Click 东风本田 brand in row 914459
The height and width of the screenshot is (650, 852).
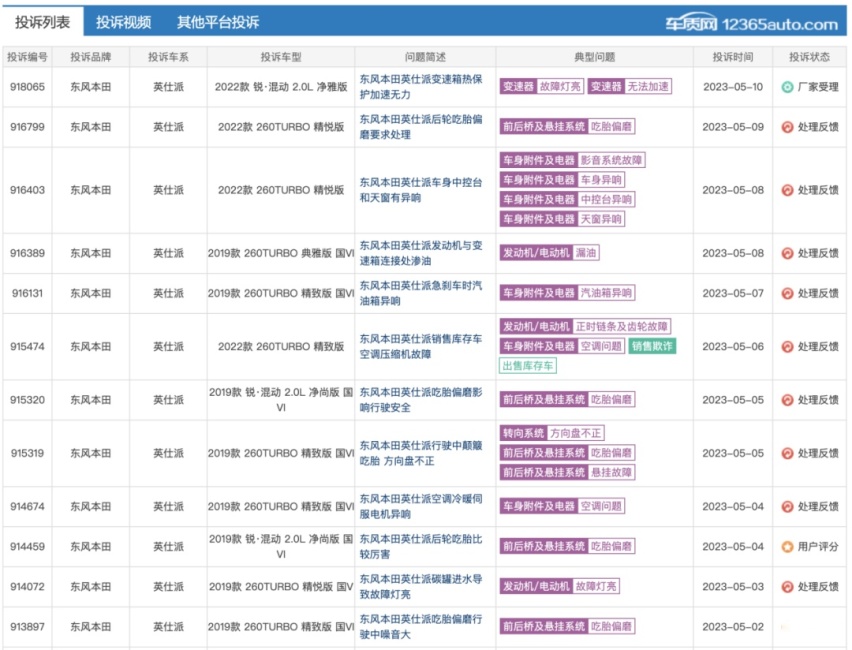click(x=91, y=547)
